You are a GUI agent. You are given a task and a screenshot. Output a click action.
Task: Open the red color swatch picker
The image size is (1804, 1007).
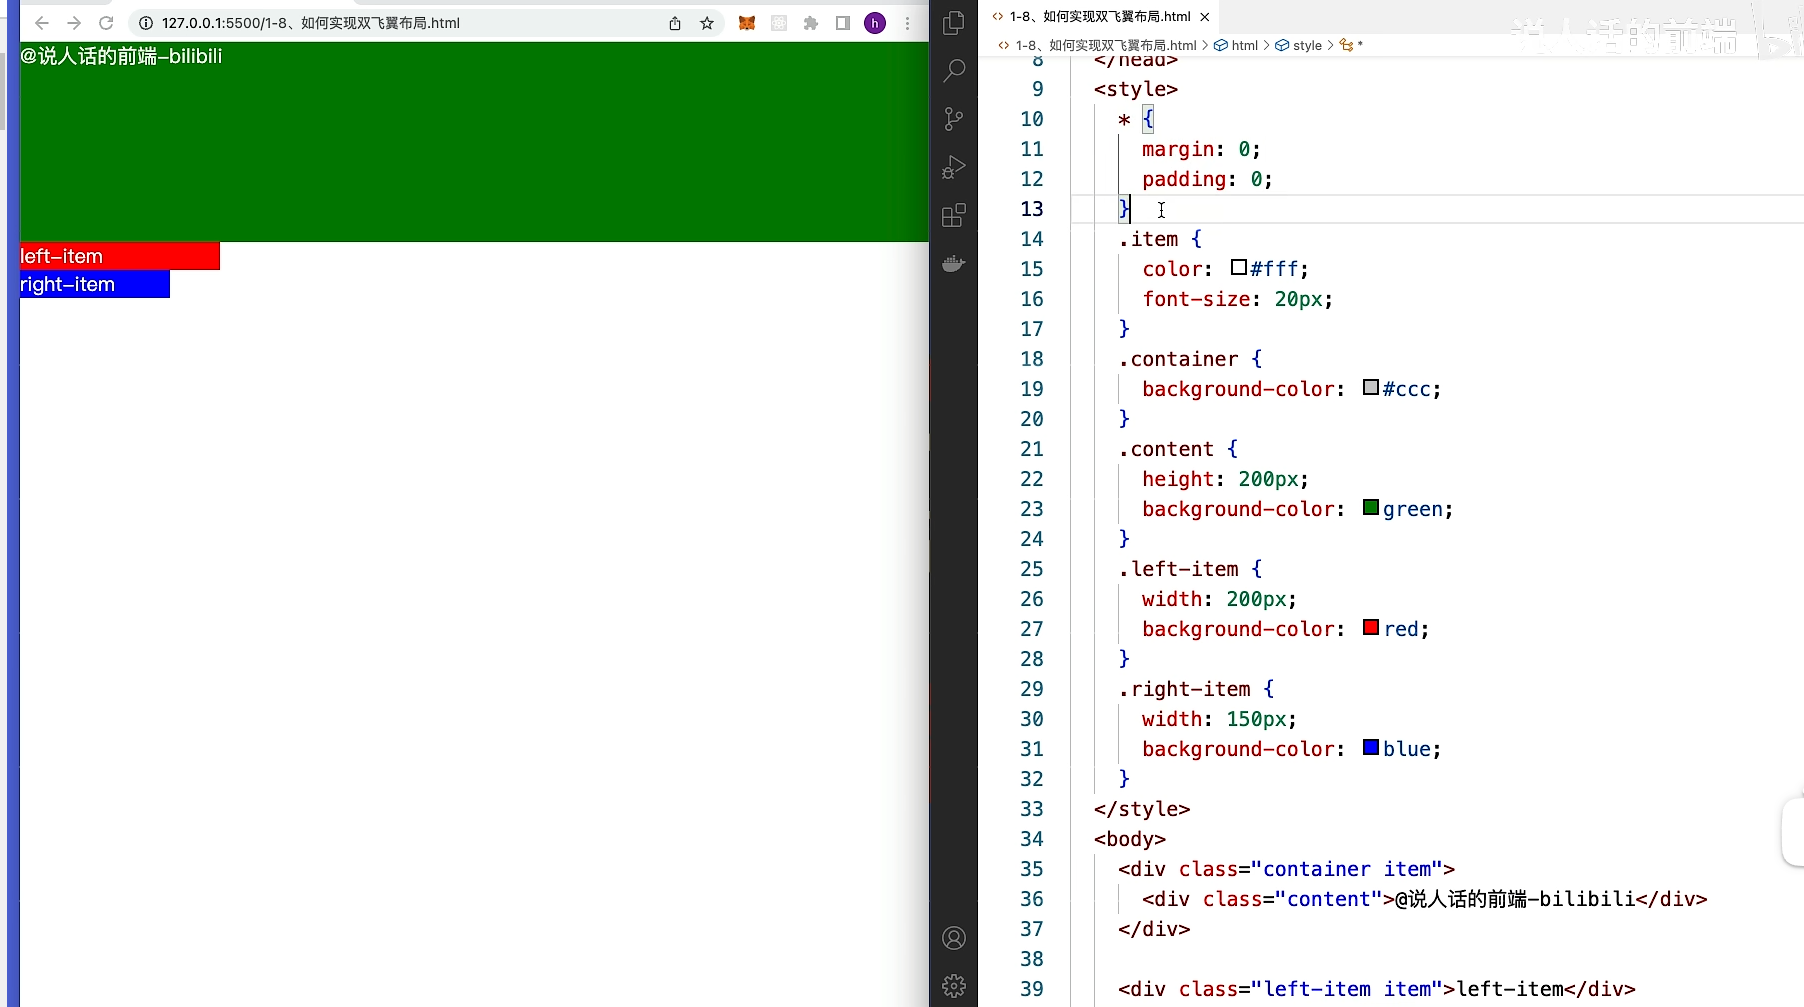point(1371,627)
